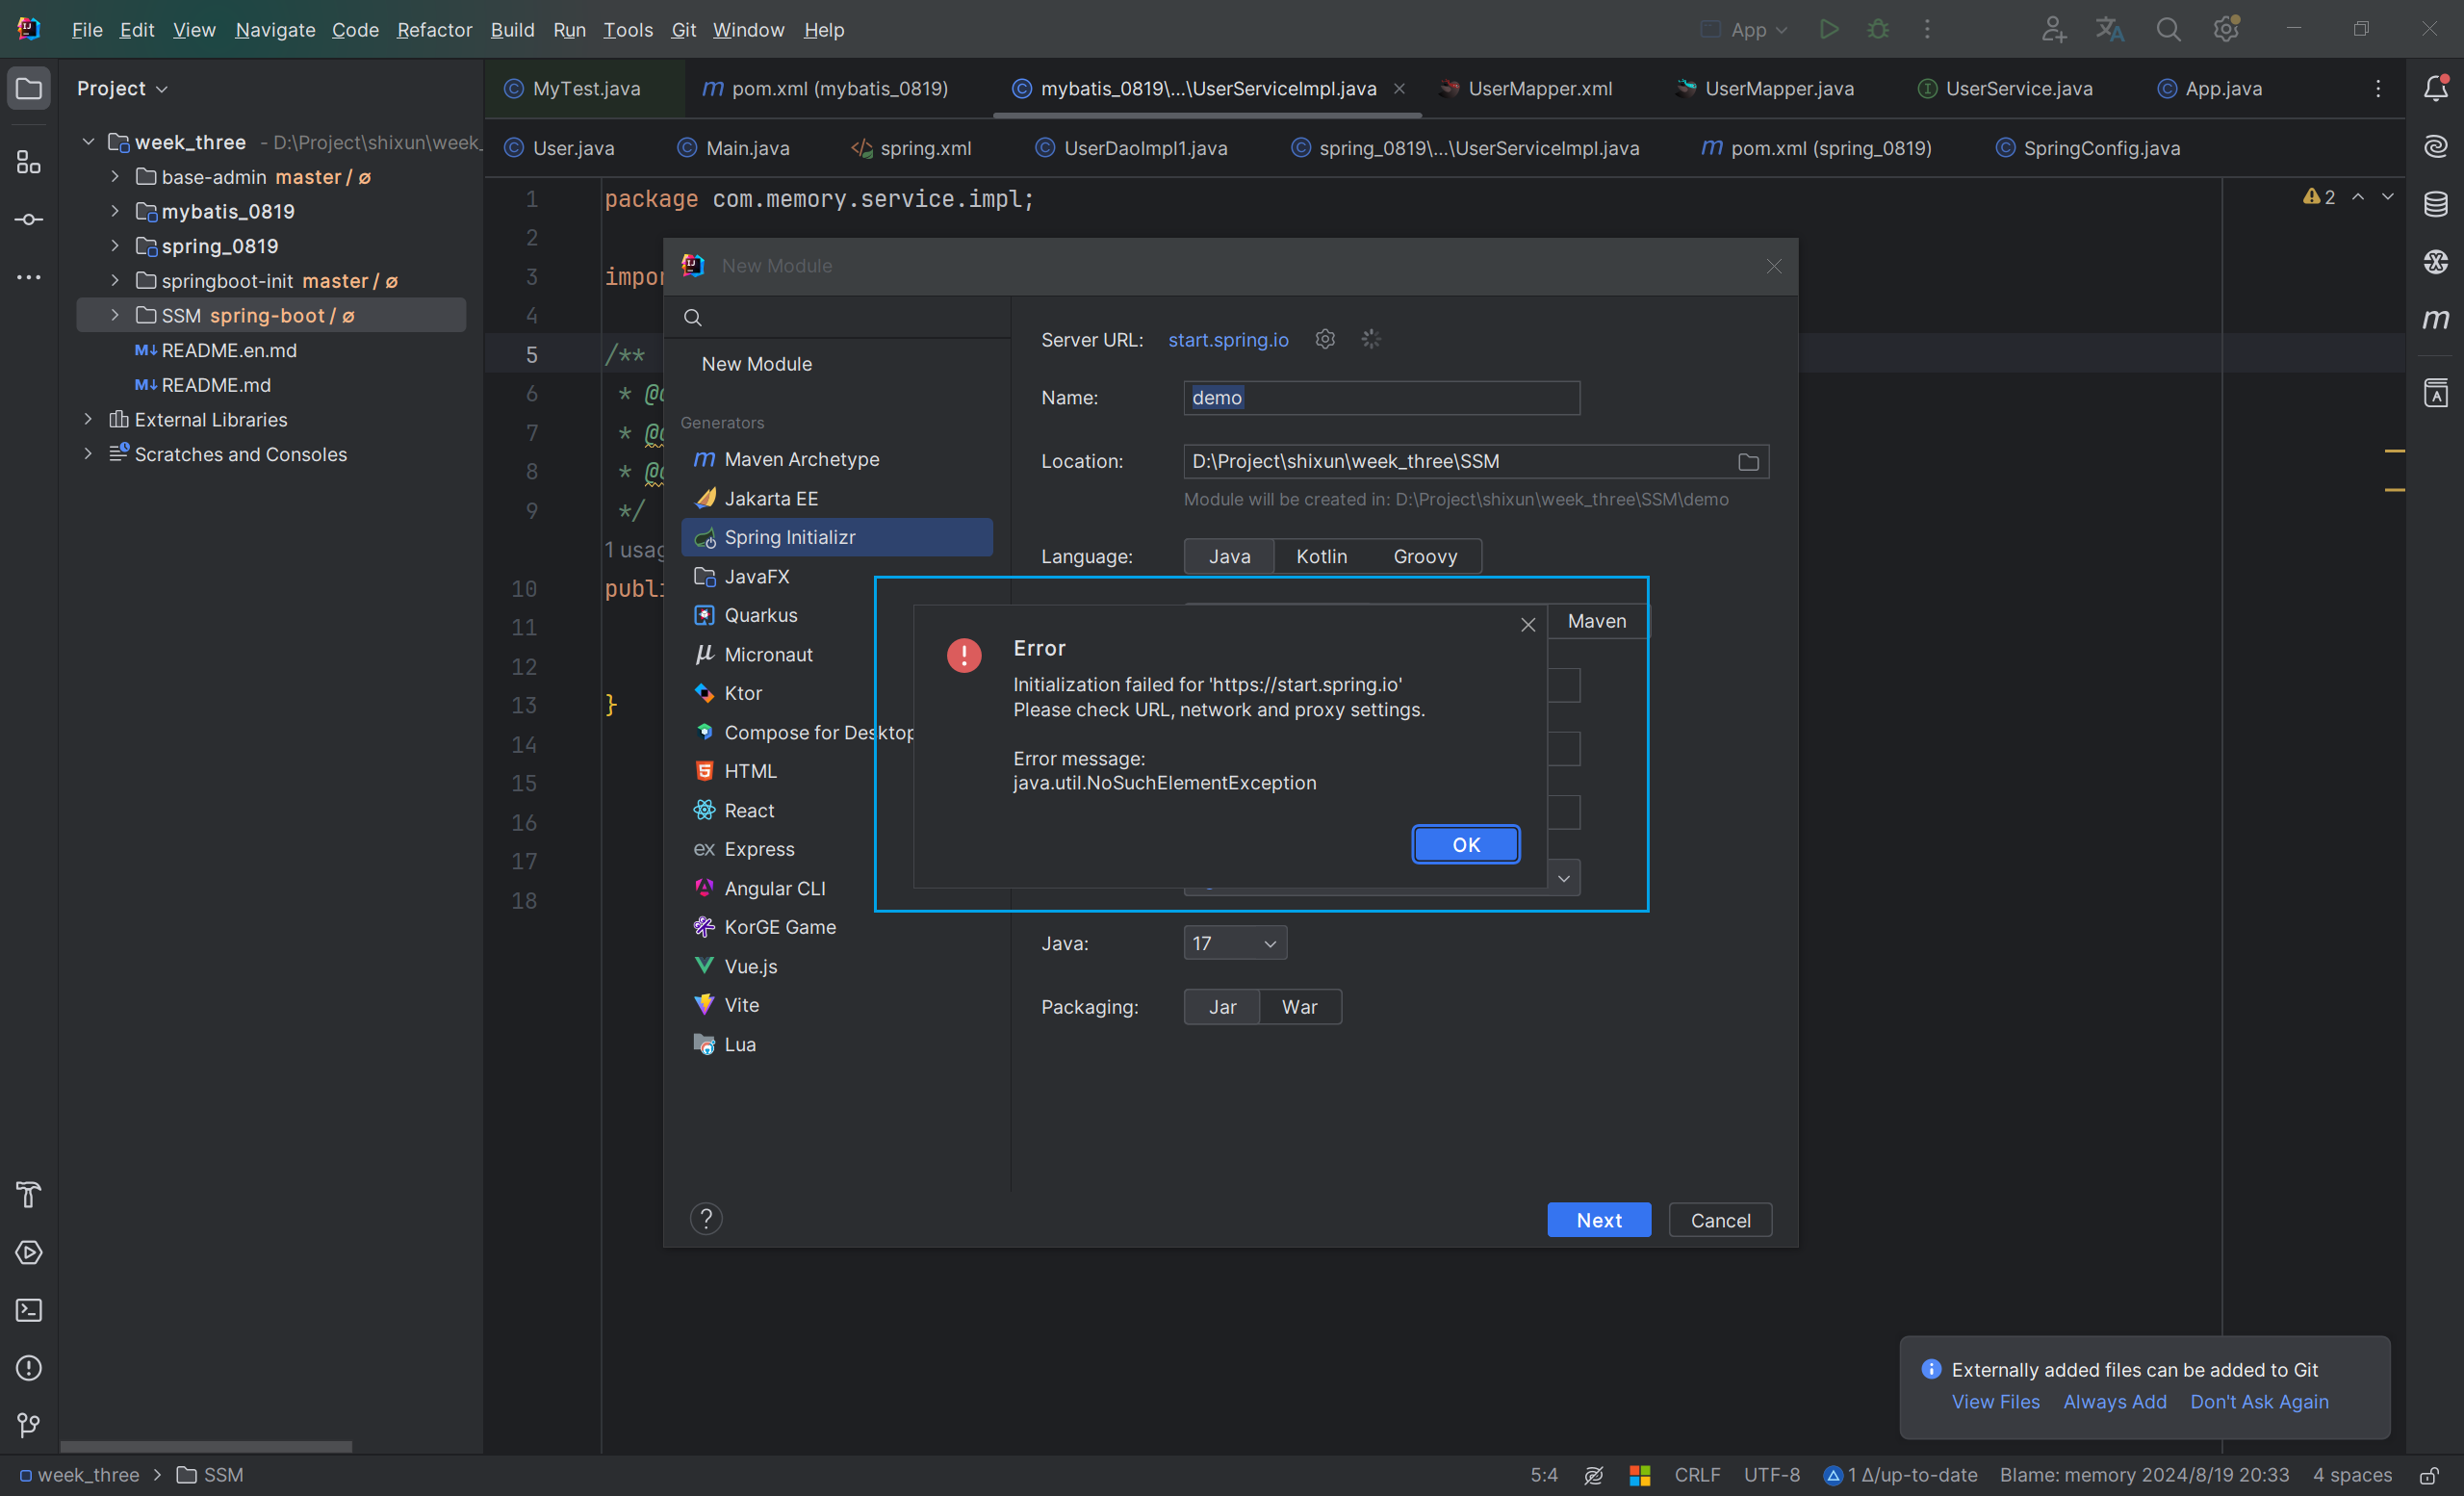Screen dimensions: 2464x1496
Task: Open Search Everywhere magnifier icon
Action: coord(2168,29)
